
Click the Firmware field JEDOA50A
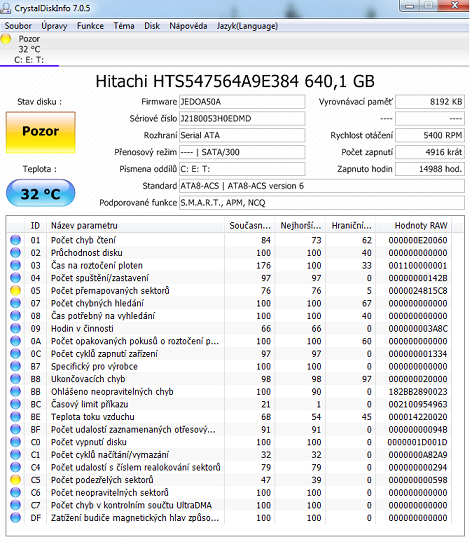pos(242,102)
